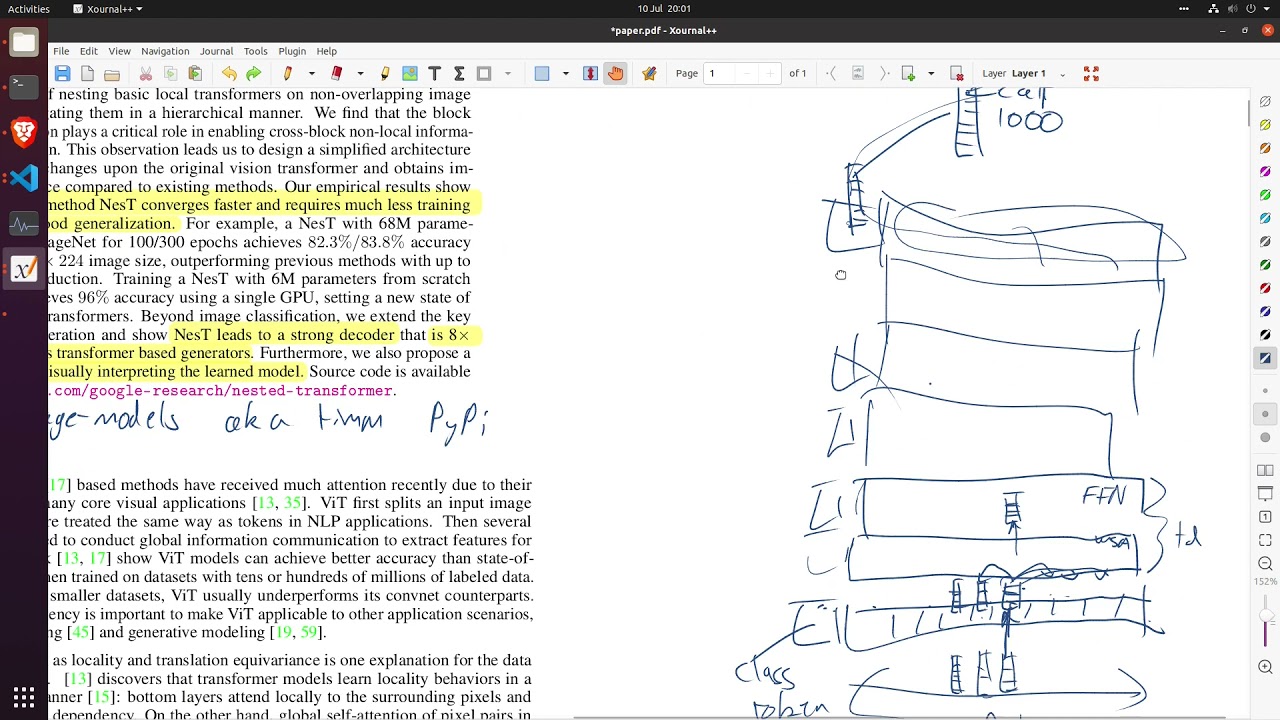Open the Edit menu
The width and height of the screenshot is (1280, 720).
(x=89, y=51)
